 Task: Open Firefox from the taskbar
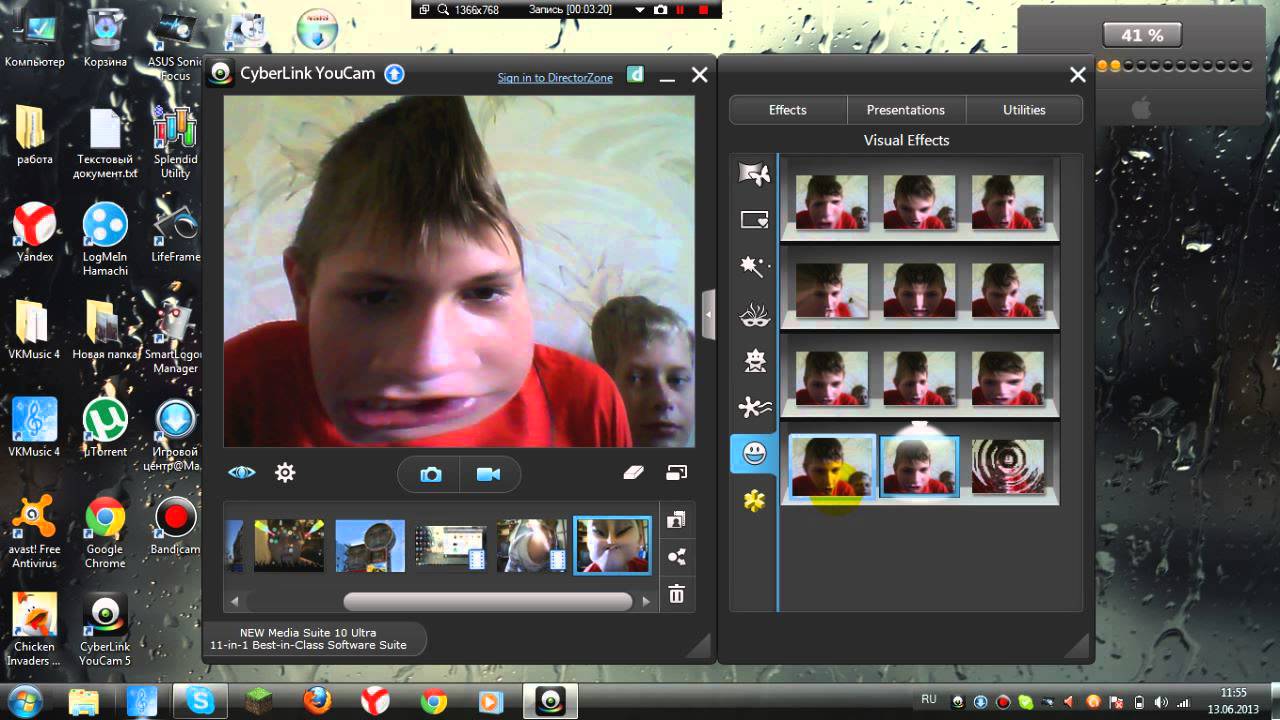pyautogui.click(x=317, y=701)
